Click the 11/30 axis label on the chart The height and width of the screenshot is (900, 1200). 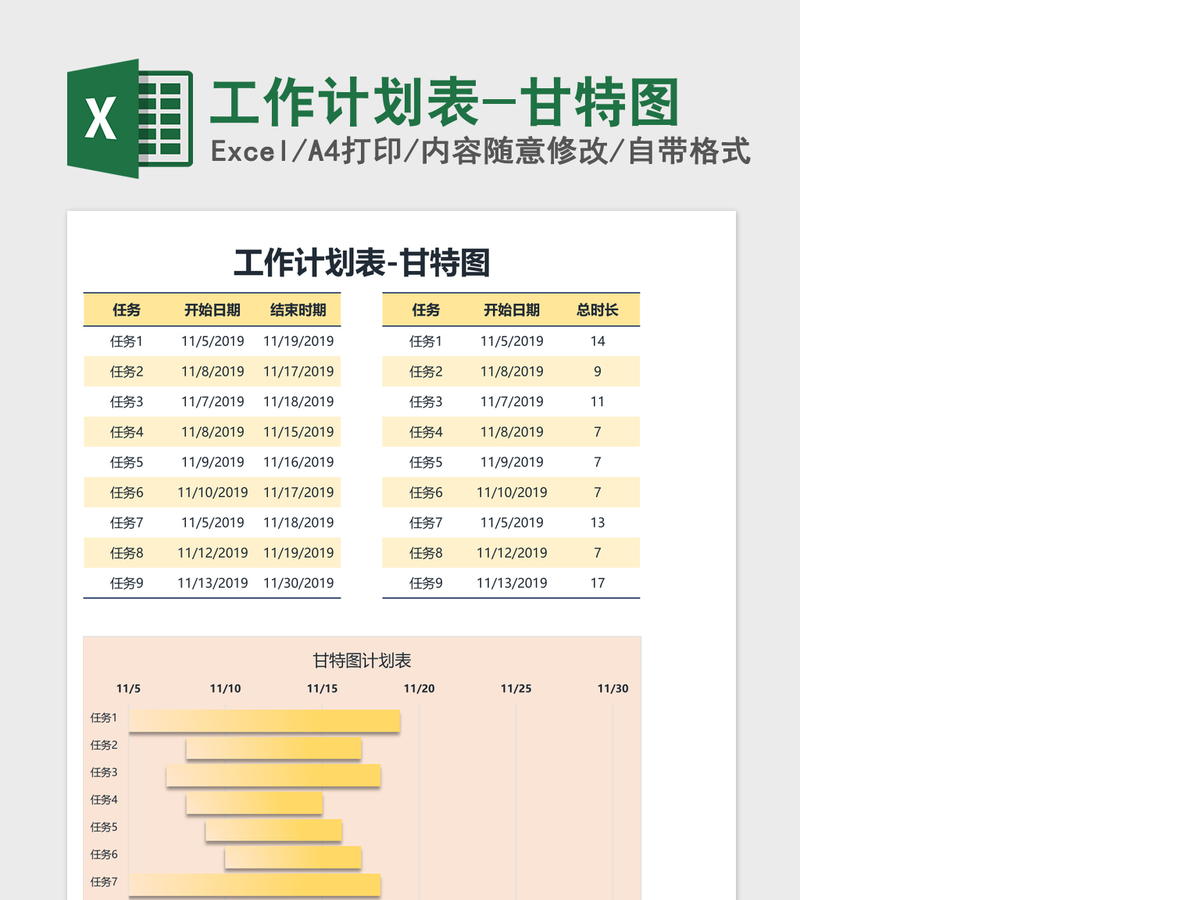click(613, 689)
